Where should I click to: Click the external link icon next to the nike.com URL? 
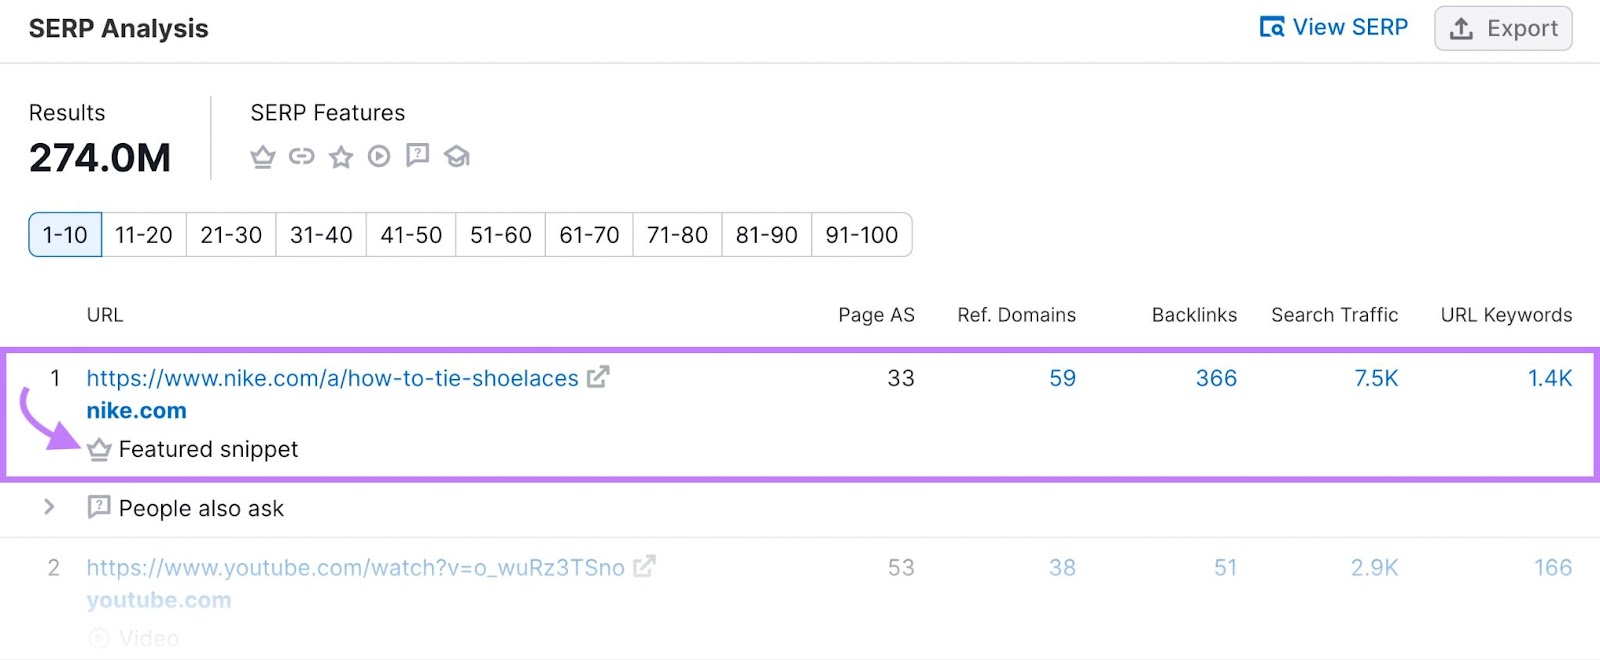[598, 378]
